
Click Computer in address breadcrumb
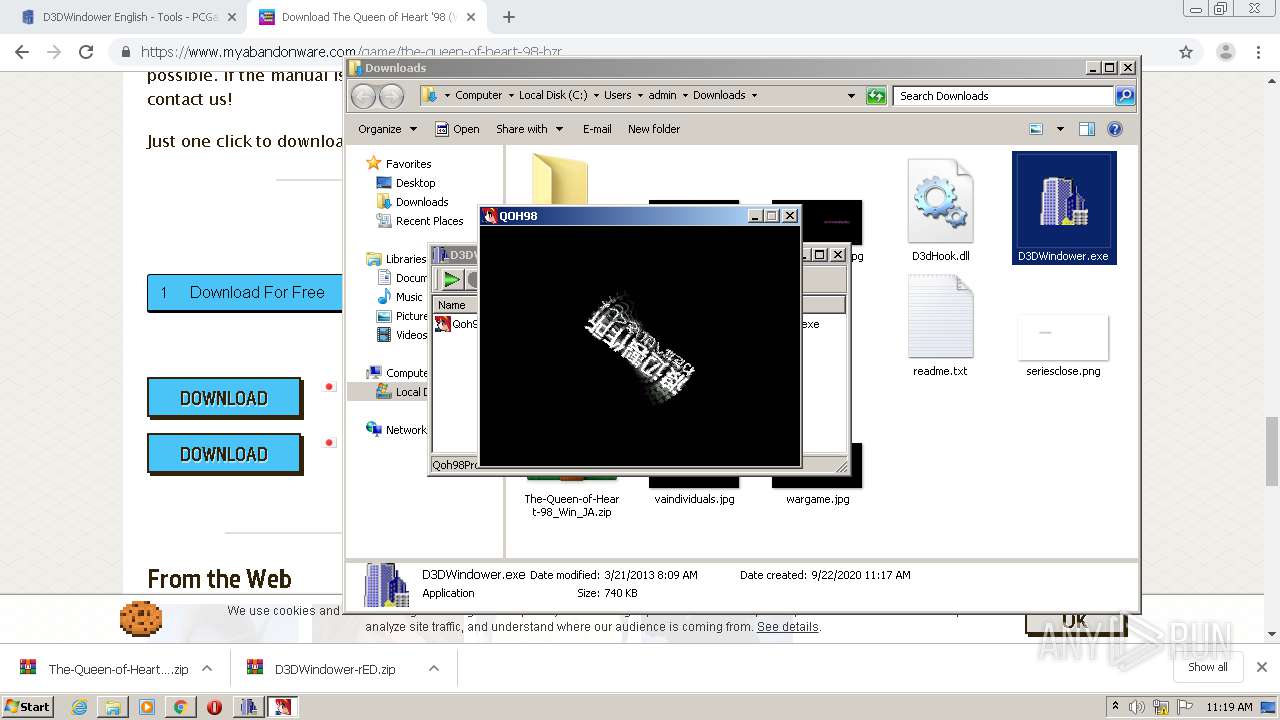[x=478, y=96]
